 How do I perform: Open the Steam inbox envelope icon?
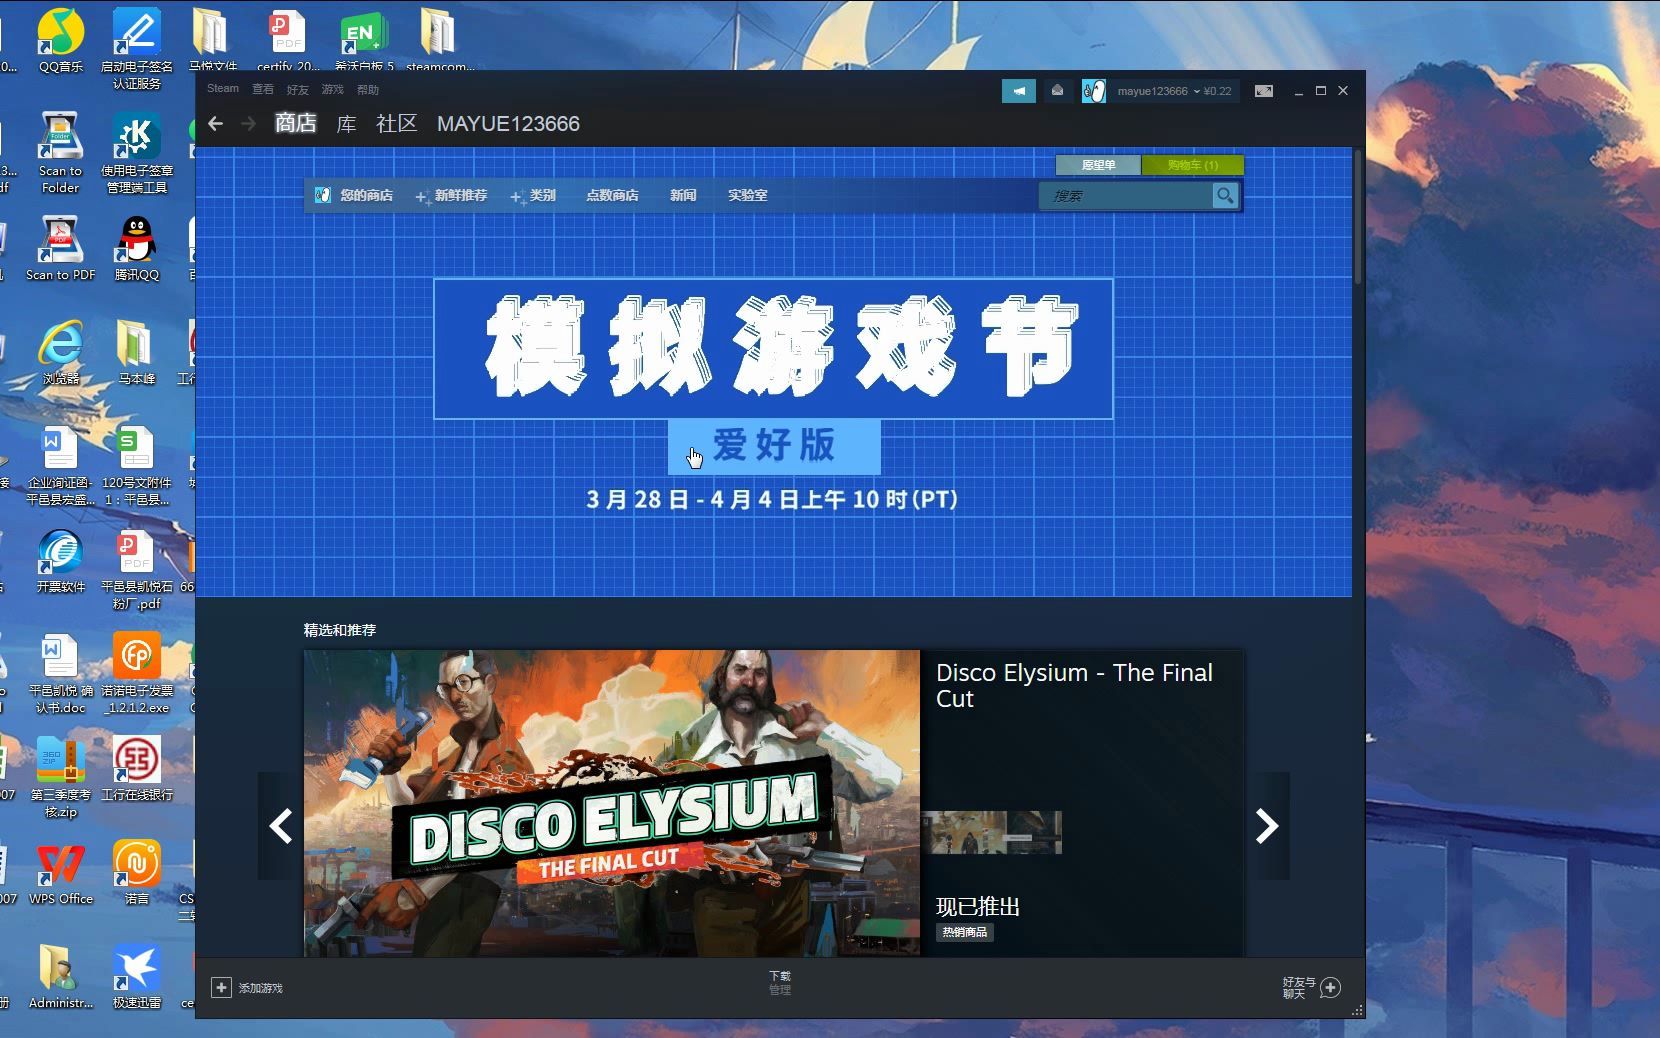[1057, 91]
